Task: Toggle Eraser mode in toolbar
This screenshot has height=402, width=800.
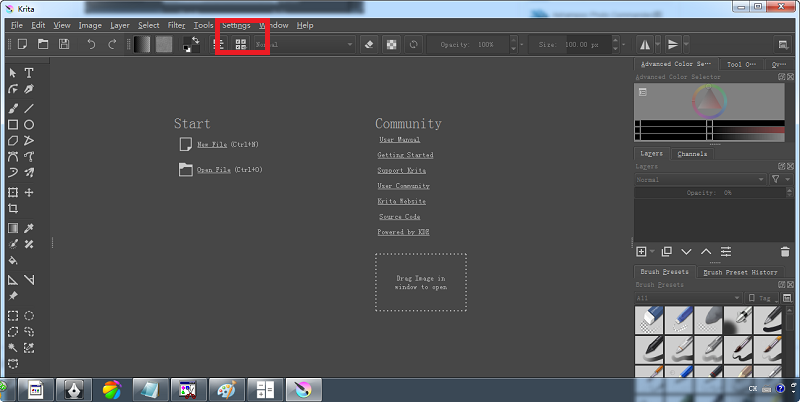Action: tap(369, 44)
